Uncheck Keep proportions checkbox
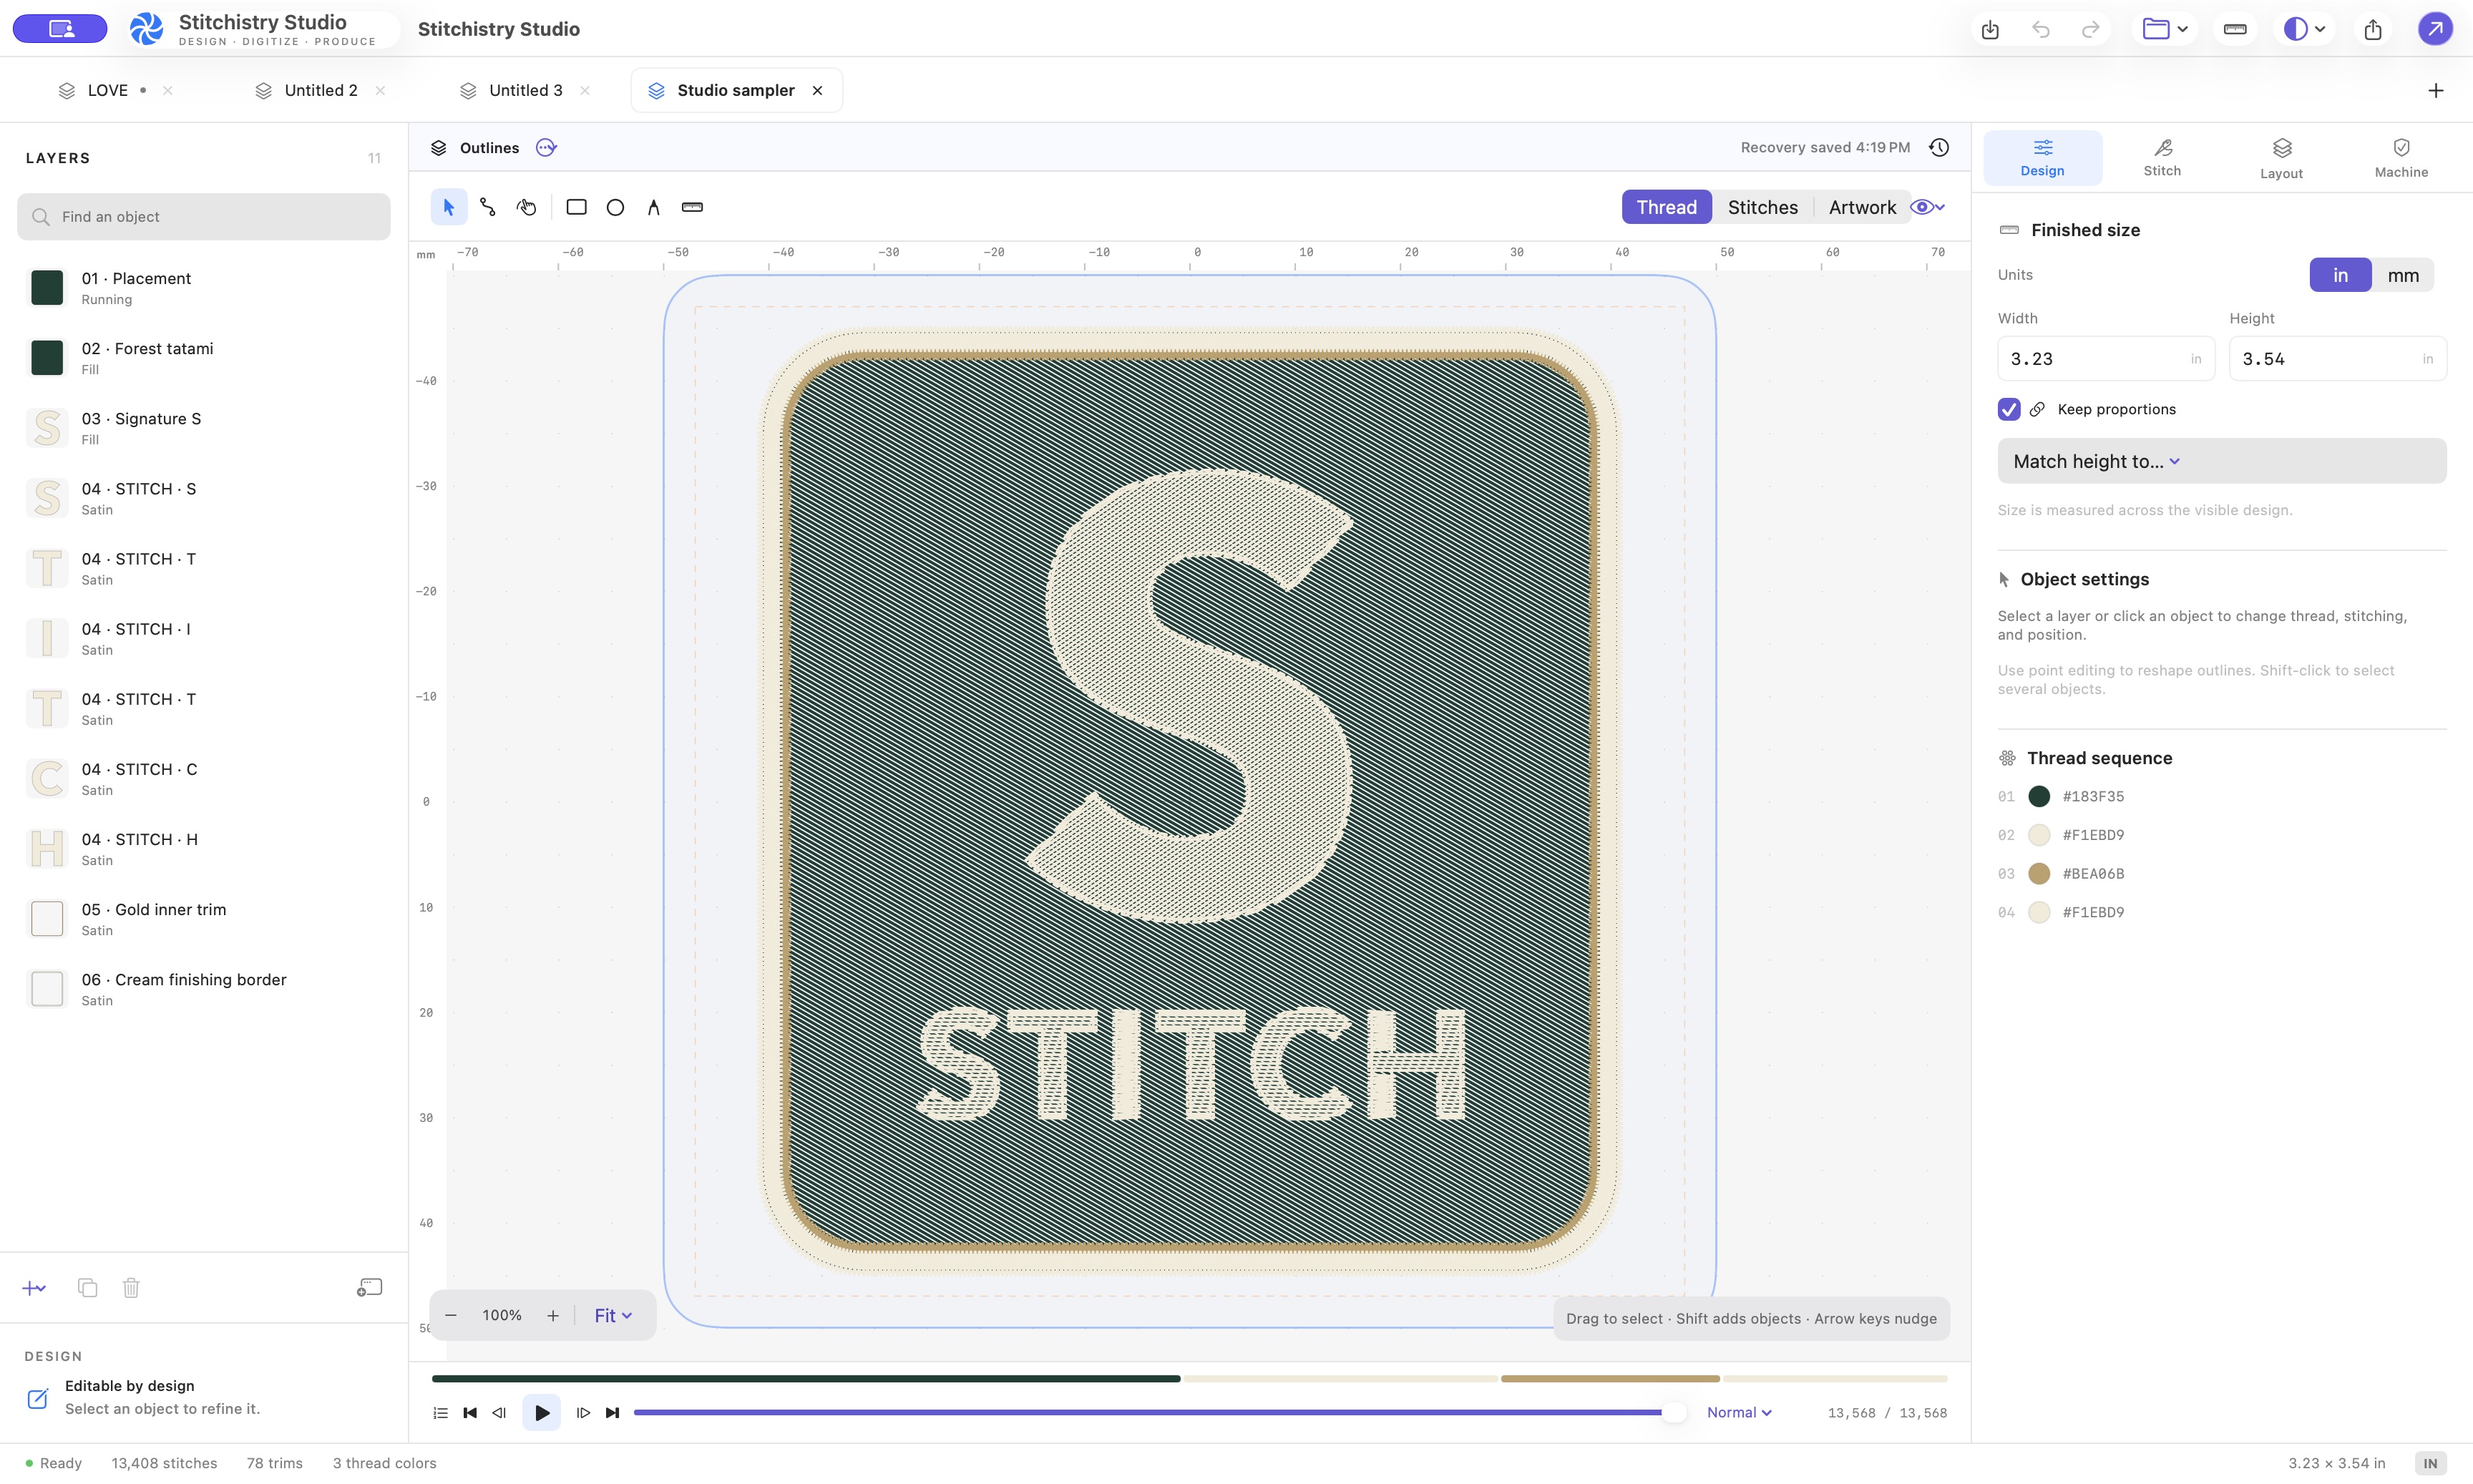The image size is (2473, 1484). 2009,409
